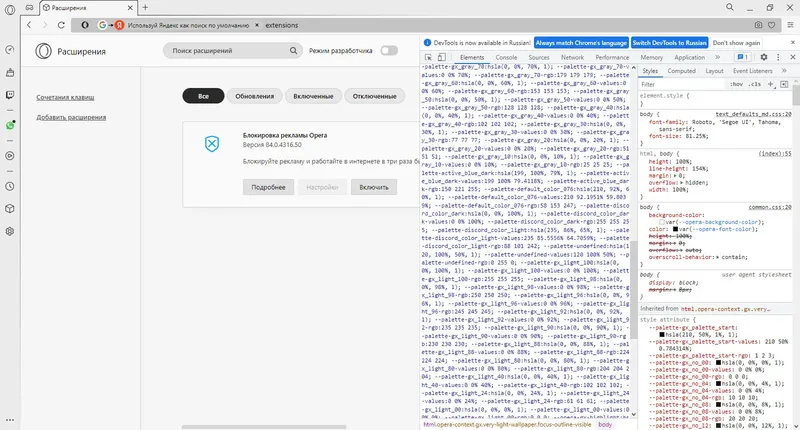Open WhatsApp messenger in sidebar
Viewport: 800px width, 430px height.
(x=10, y=125)
